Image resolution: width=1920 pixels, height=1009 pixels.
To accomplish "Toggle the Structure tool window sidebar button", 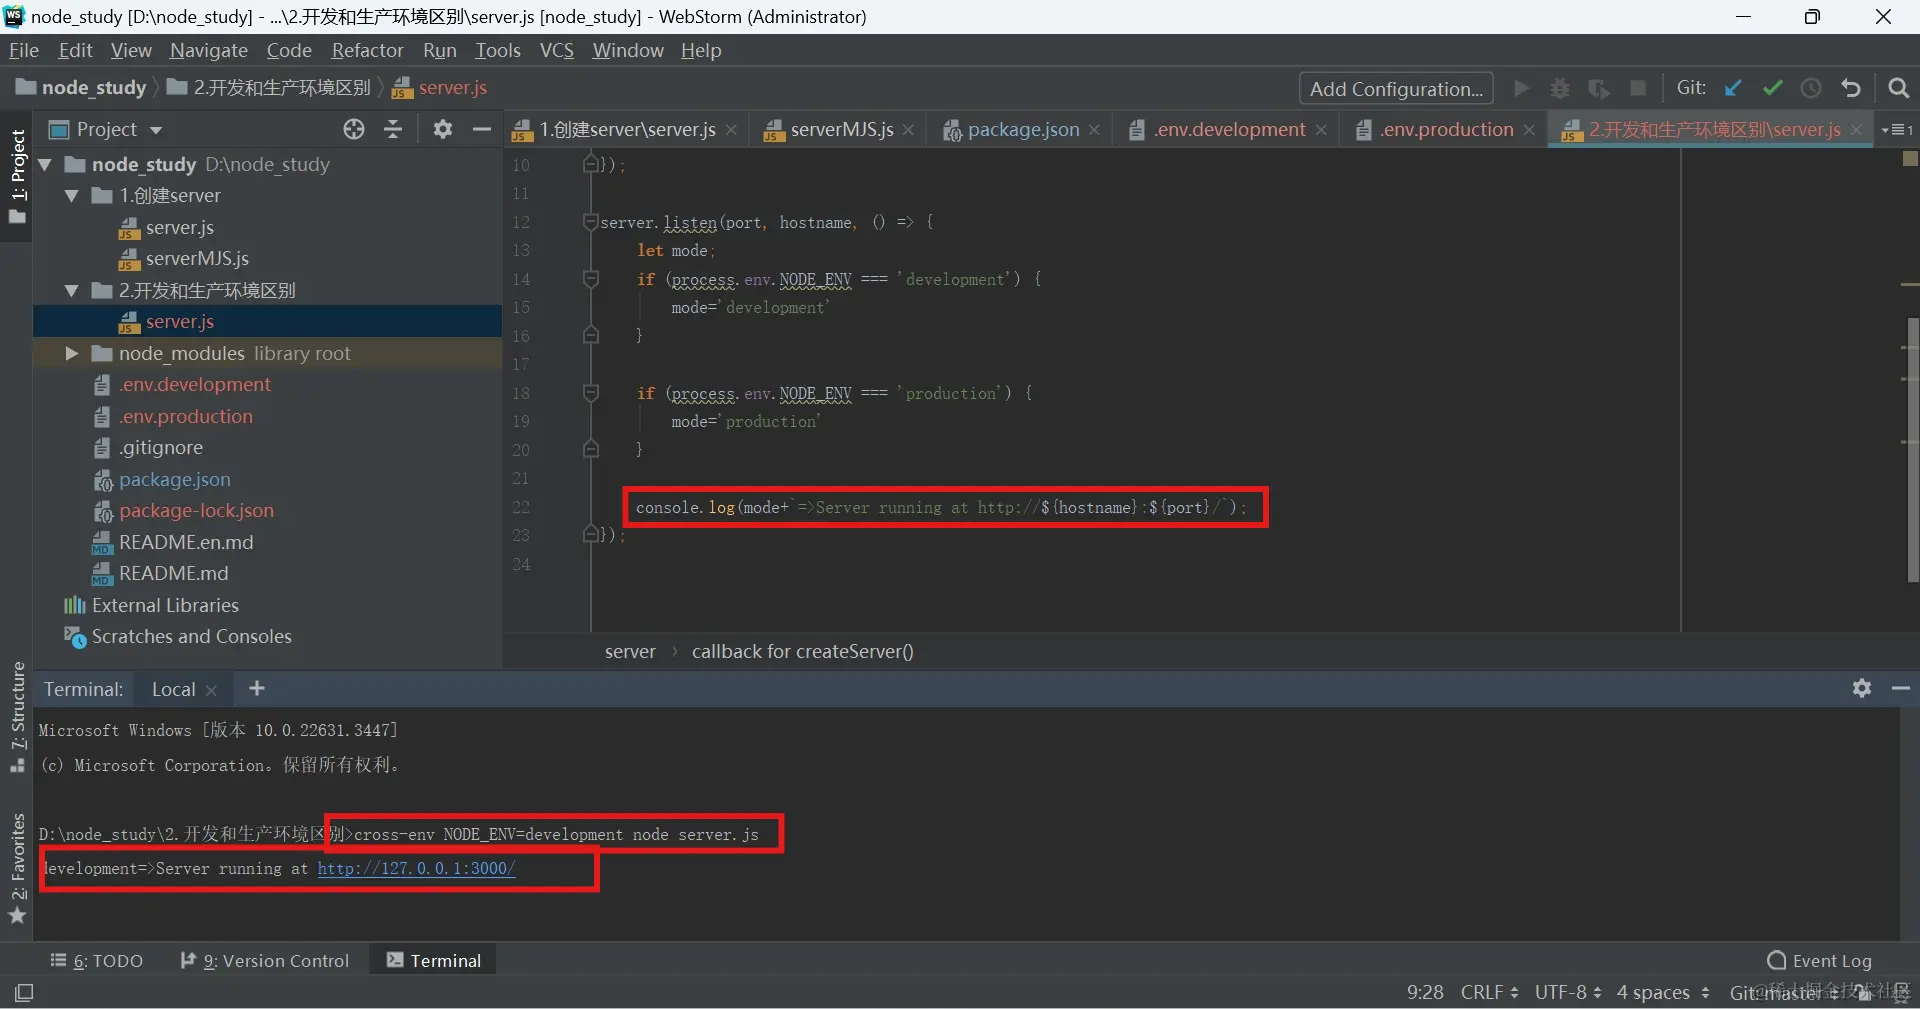I will 17,716.
